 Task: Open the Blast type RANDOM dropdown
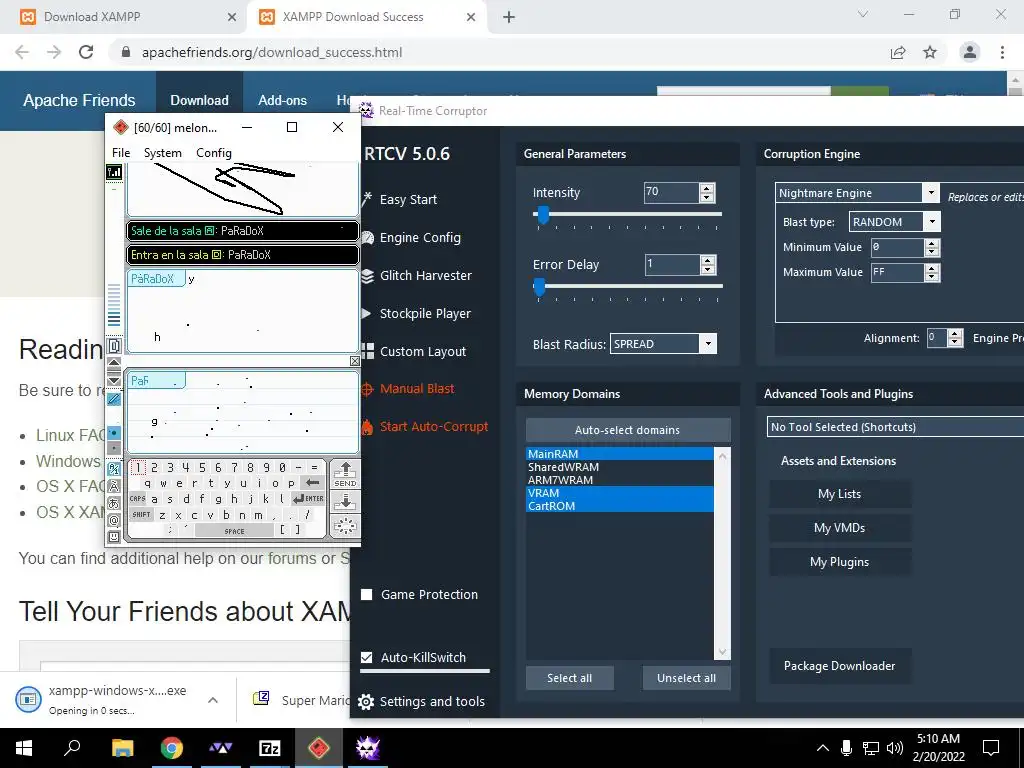point(895,222)
